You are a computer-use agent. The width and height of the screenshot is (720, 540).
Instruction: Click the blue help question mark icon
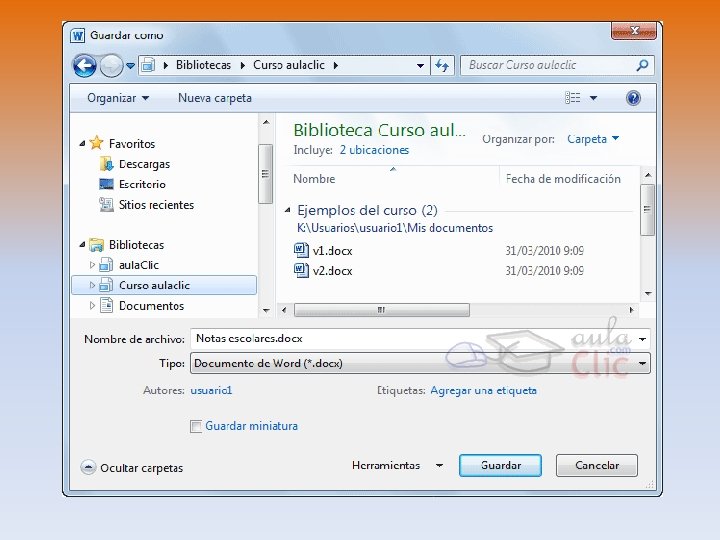(x=633, y=98)
